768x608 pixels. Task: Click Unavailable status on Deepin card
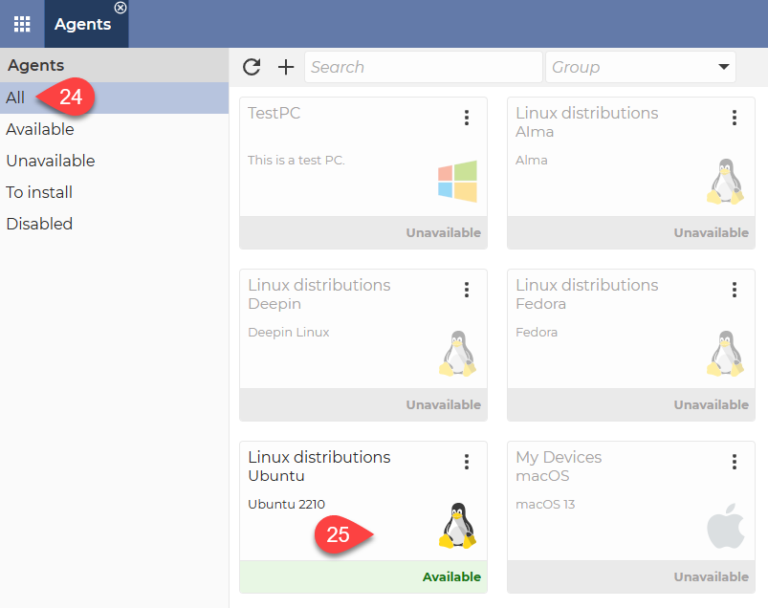point(443,405)
